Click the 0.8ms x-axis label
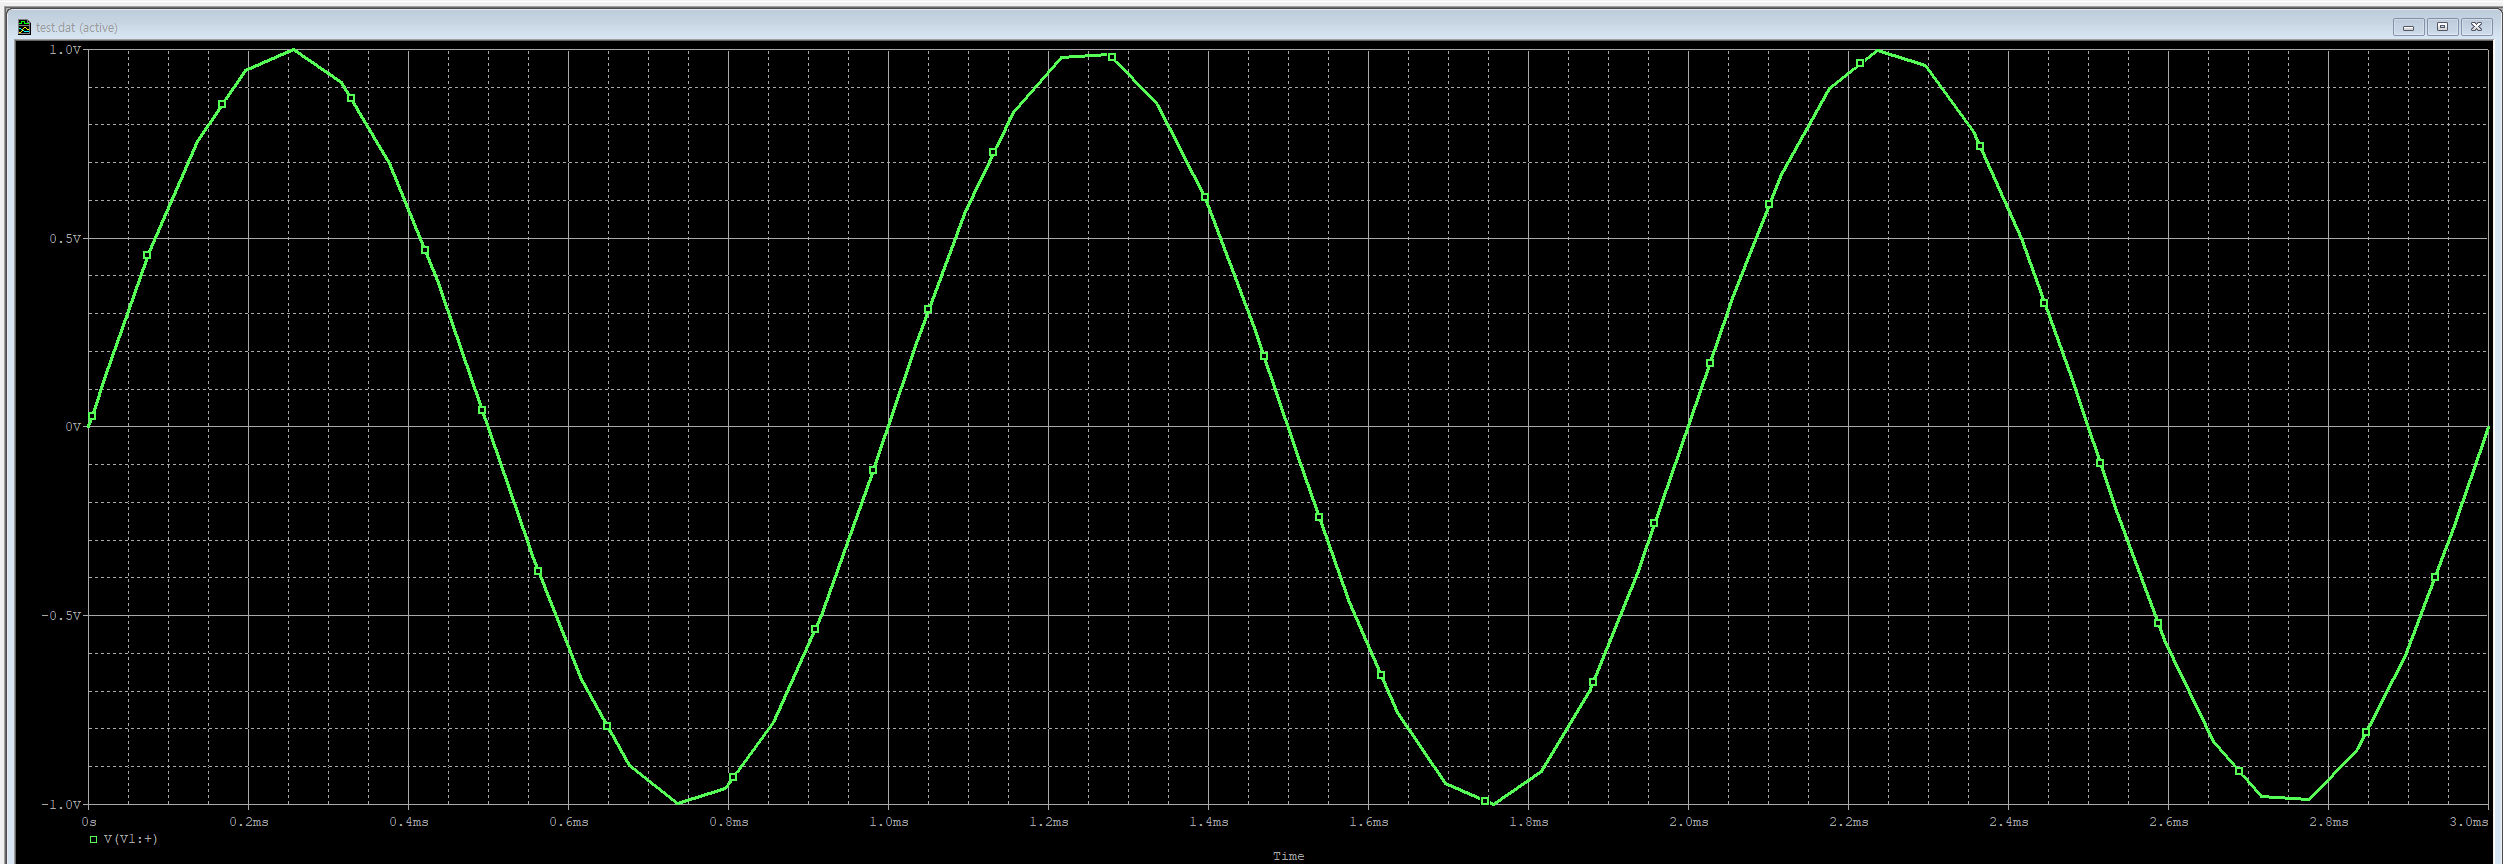This screenshot has width=2503, height=864. click(729, 822)
